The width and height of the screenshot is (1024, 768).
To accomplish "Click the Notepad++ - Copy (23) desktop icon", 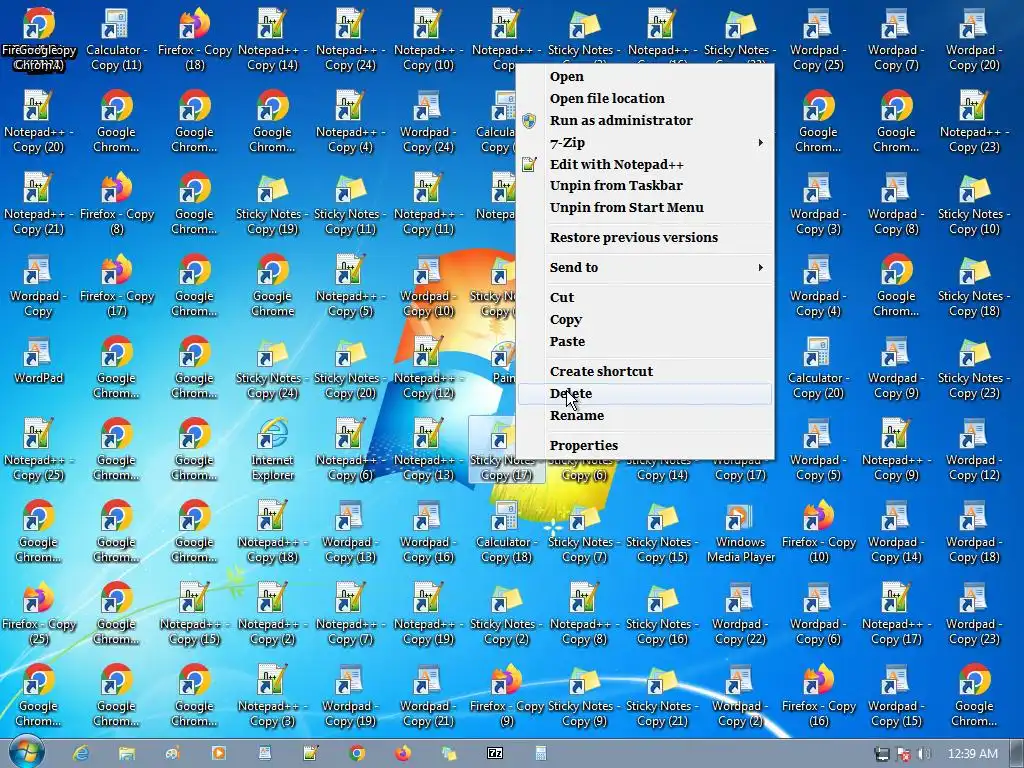I will click(974, 121).
